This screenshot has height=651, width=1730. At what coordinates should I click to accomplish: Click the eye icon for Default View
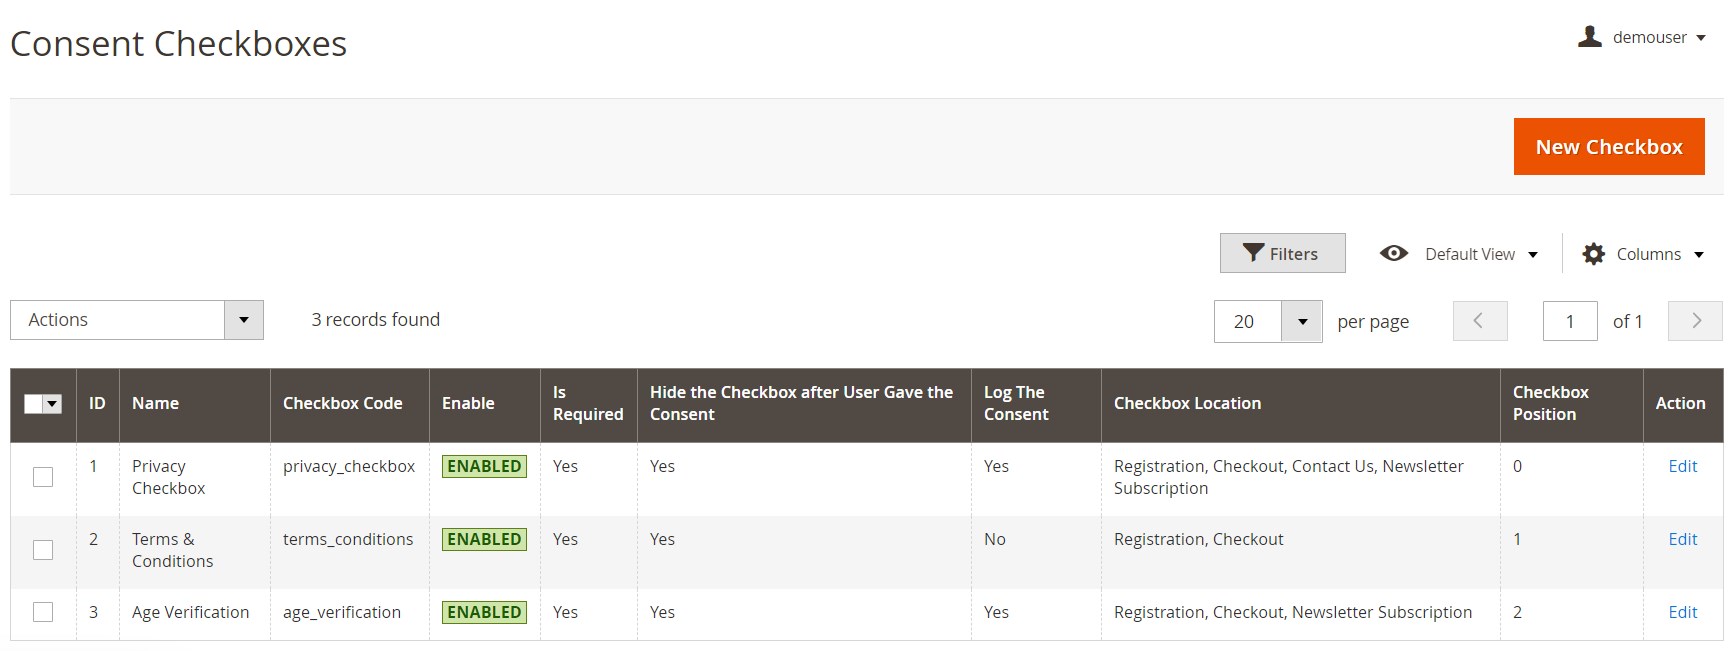[x=1393, y=253]
